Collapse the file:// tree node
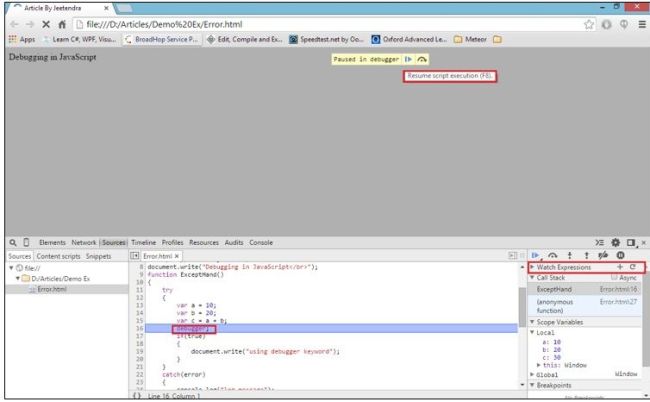650x402 pixels. tap(11, 268)
